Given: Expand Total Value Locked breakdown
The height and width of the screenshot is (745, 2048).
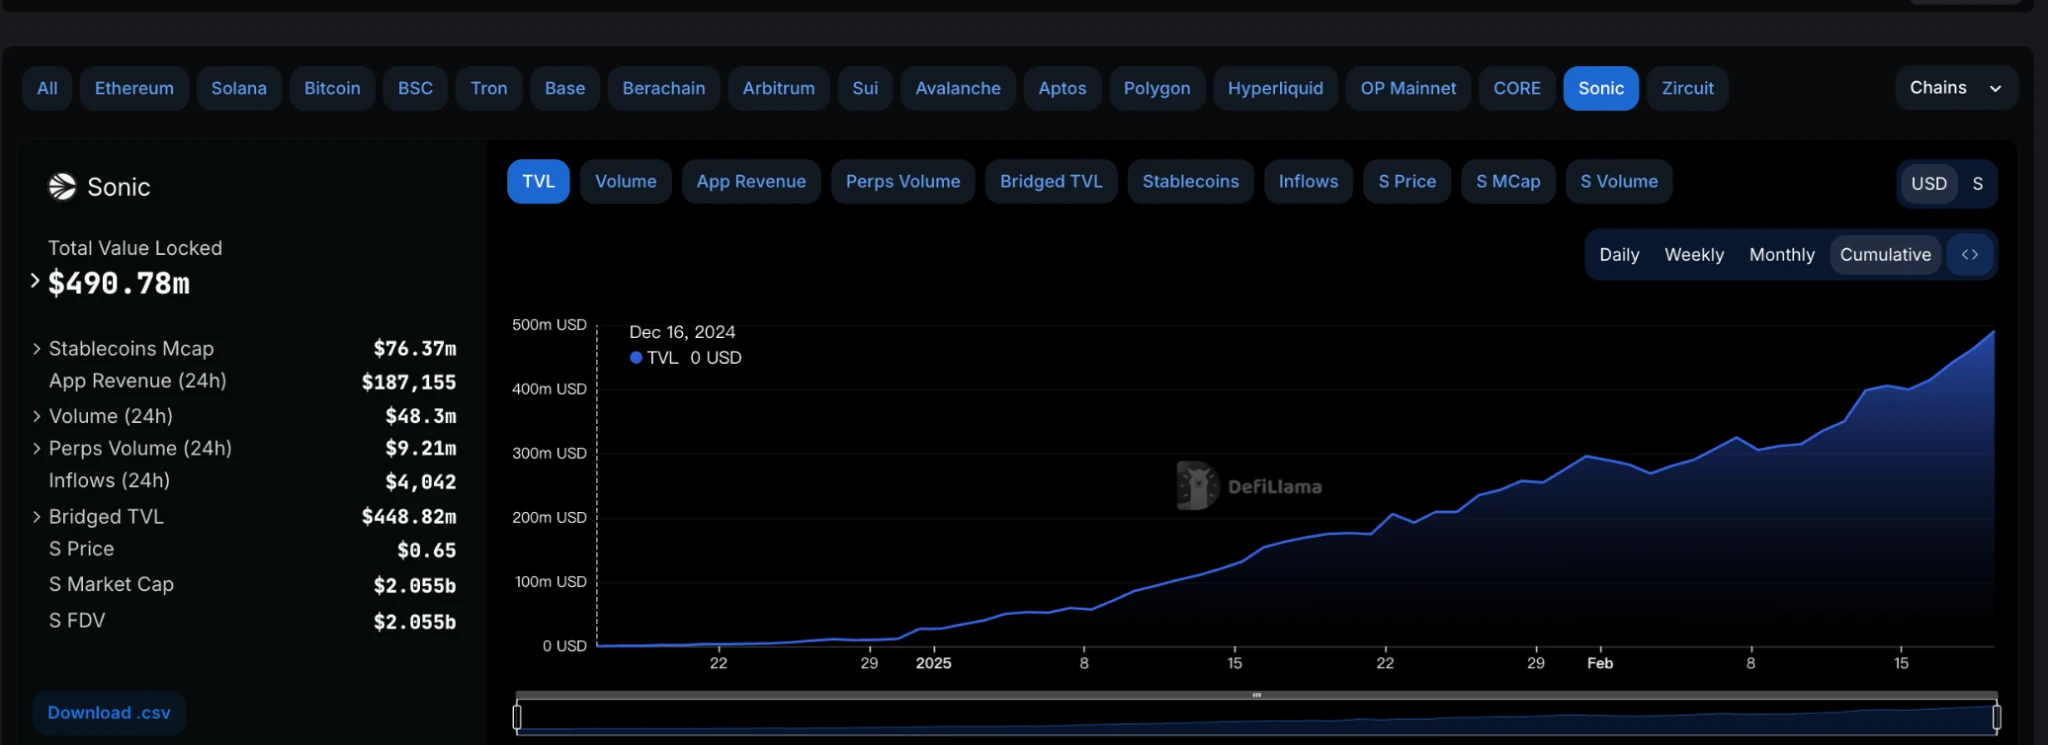Looking at the screenshot, I should click(35, 281).
